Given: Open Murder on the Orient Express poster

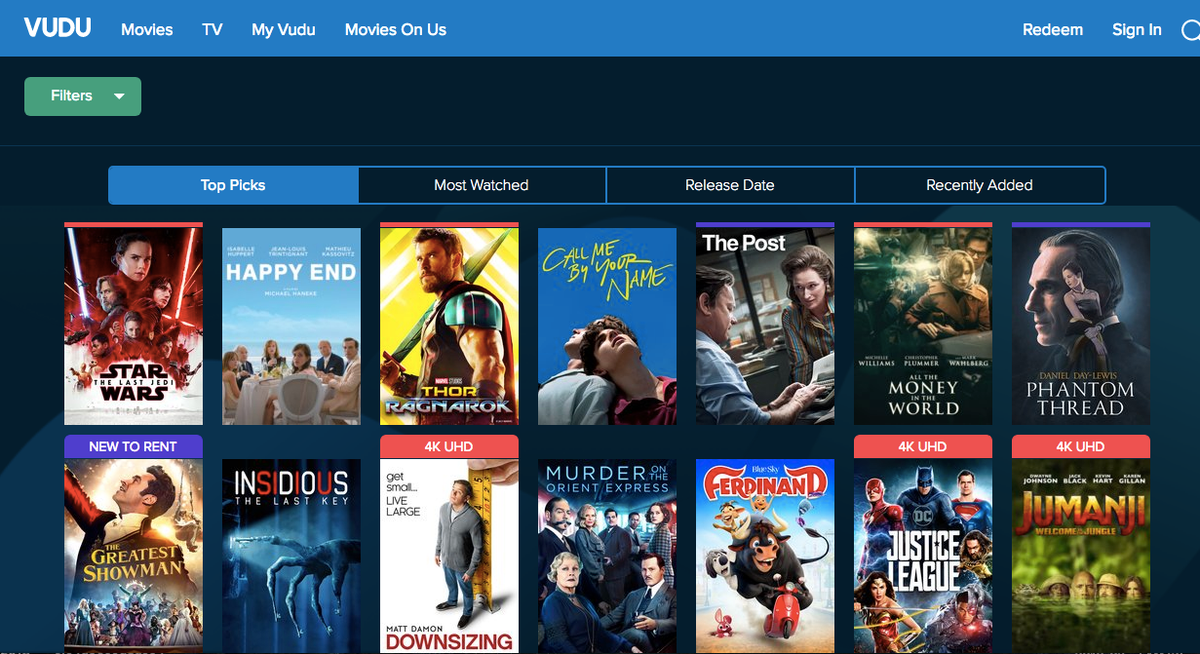Looking at the screenshot, I should point(607,556).
